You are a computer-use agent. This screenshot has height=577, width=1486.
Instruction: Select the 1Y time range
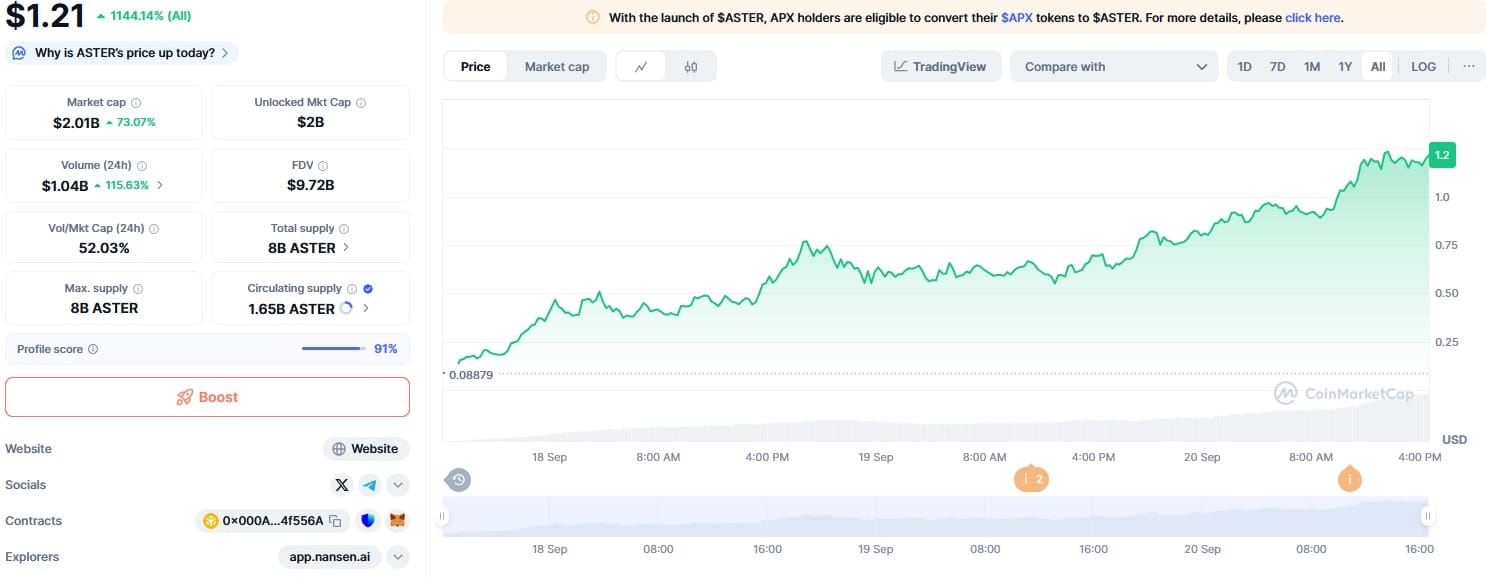coord(1346,67)
